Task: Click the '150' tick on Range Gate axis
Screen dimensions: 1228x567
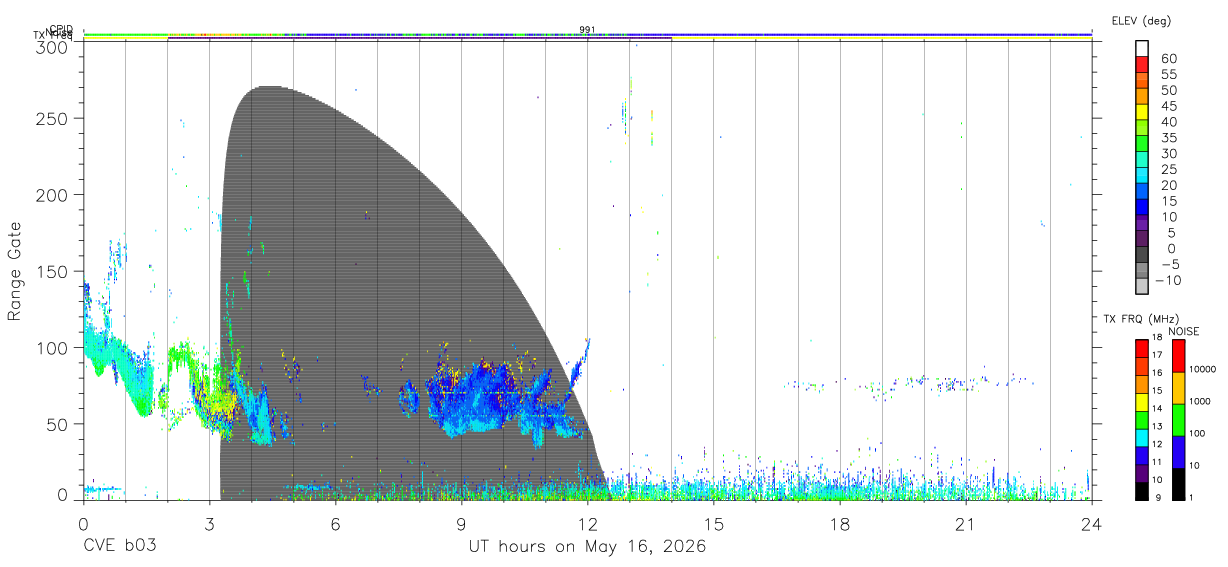Action: 51,271
